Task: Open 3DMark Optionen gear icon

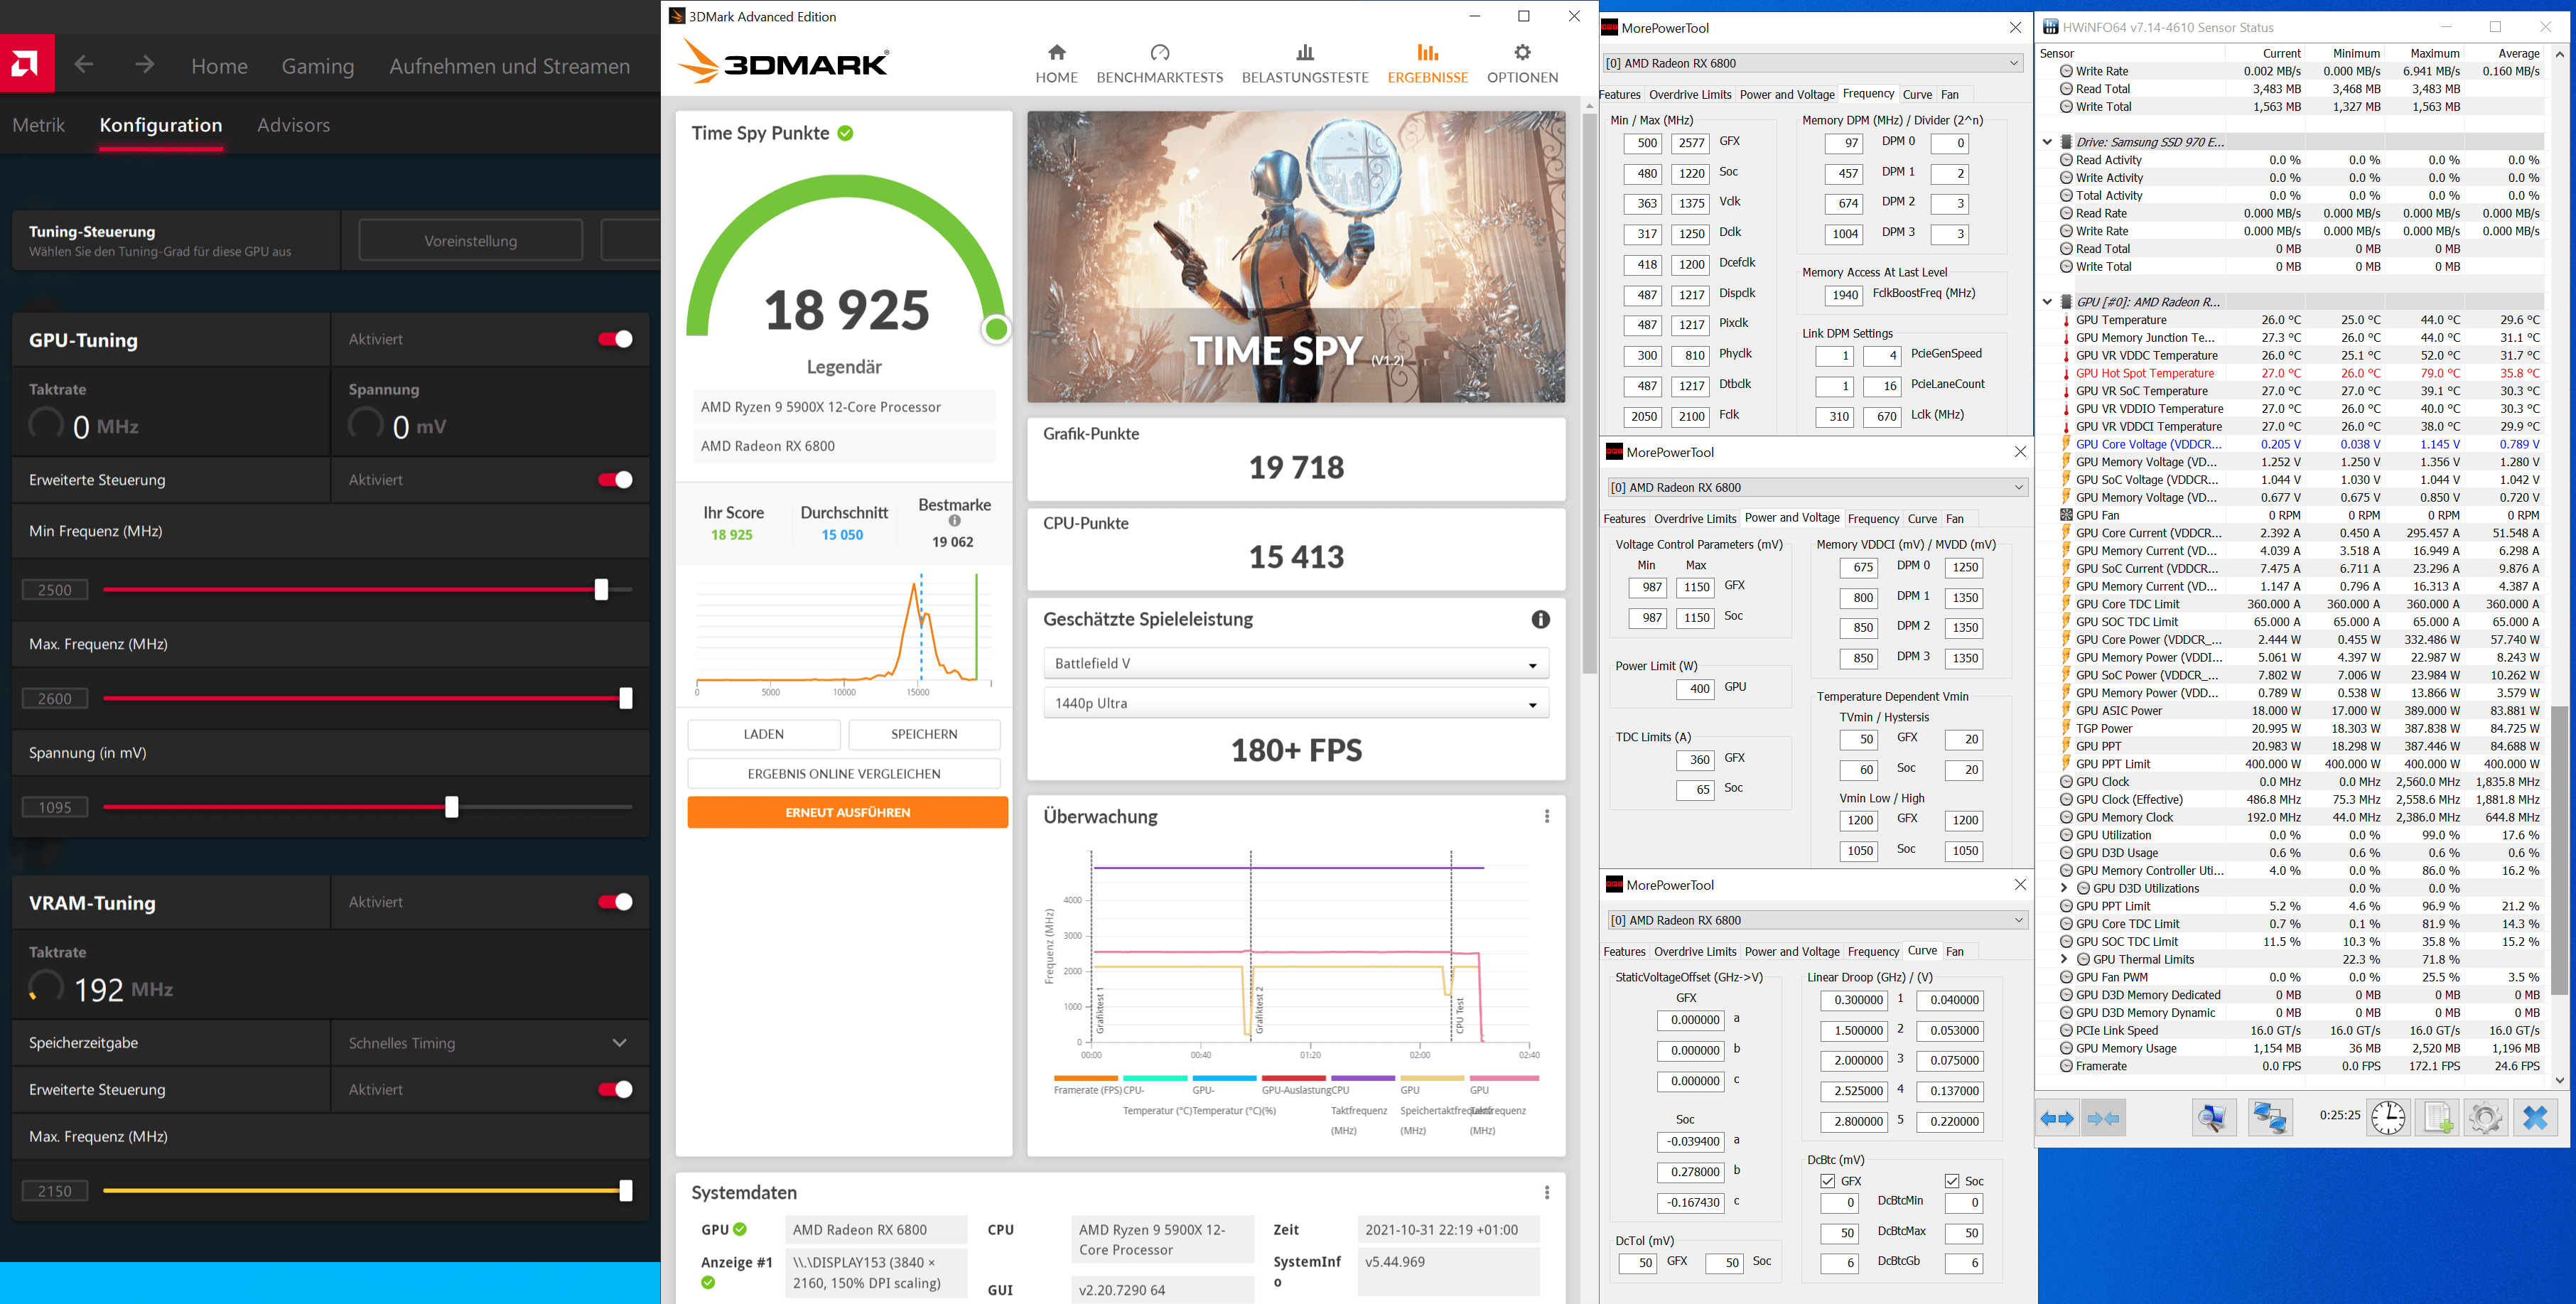Action: tap(1522, 53)
